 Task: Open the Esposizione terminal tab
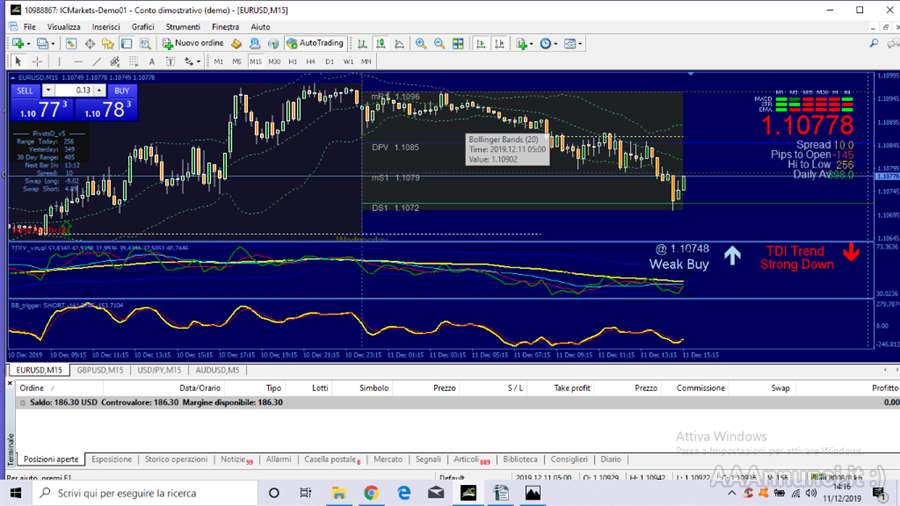tap(111, 460)
